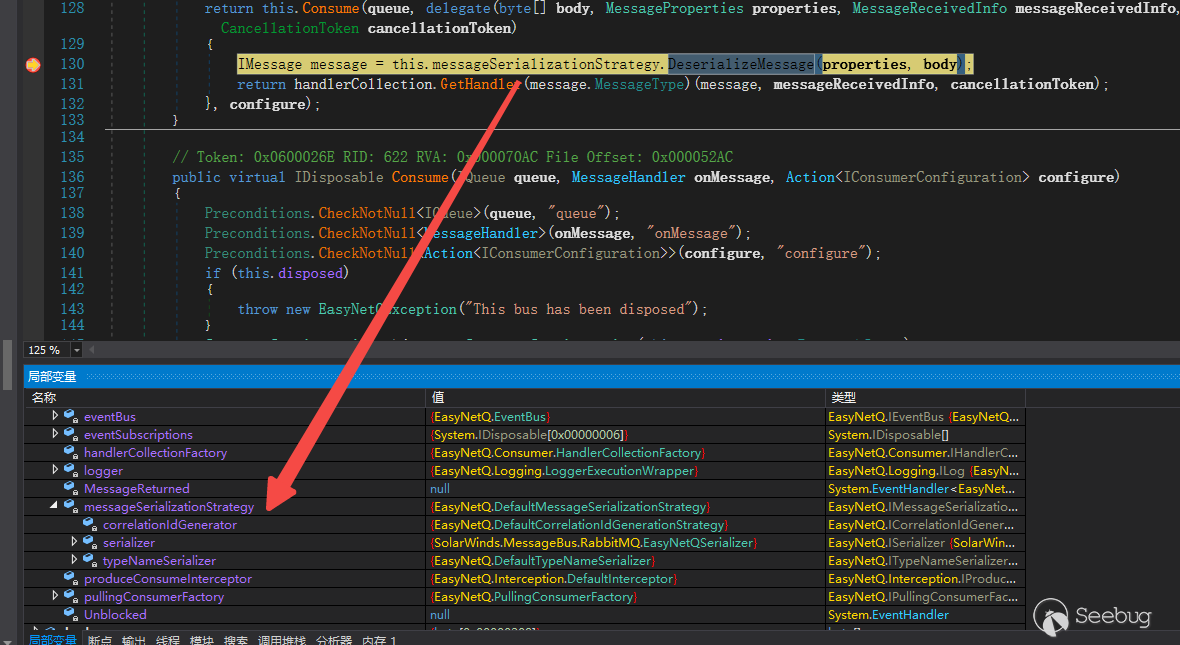This screenshot has width=1180, height=645.
Task: Click DeserializeMessage on line 130
Action: point(741,64)
